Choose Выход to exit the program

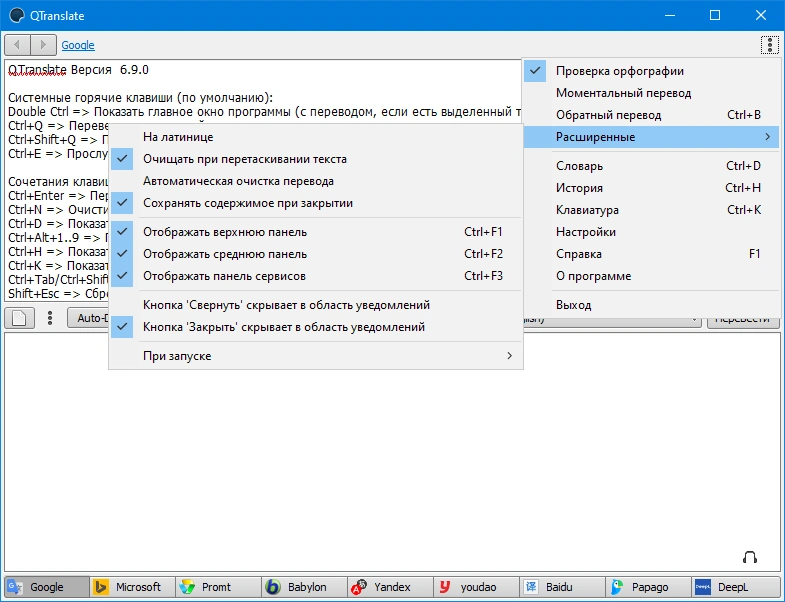651,305
